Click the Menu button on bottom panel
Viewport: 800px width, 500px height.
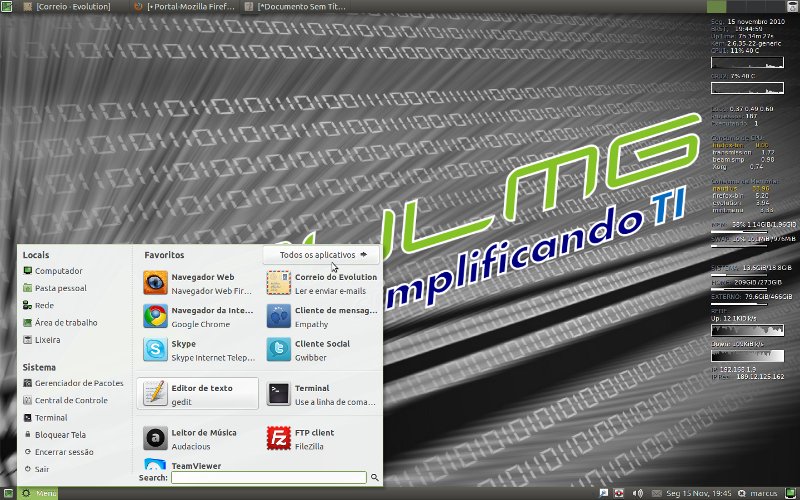coord(38,493)
